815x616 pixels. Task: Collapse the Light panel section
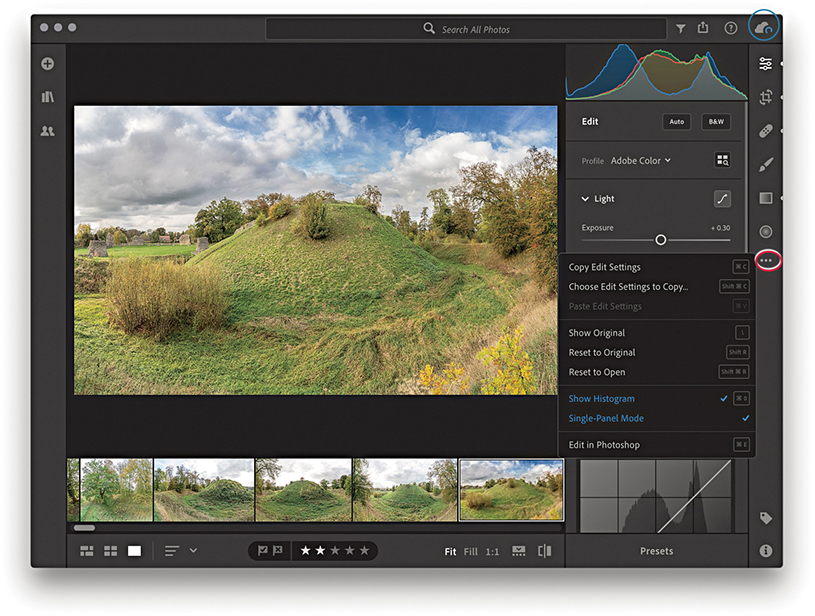point(586,199)
